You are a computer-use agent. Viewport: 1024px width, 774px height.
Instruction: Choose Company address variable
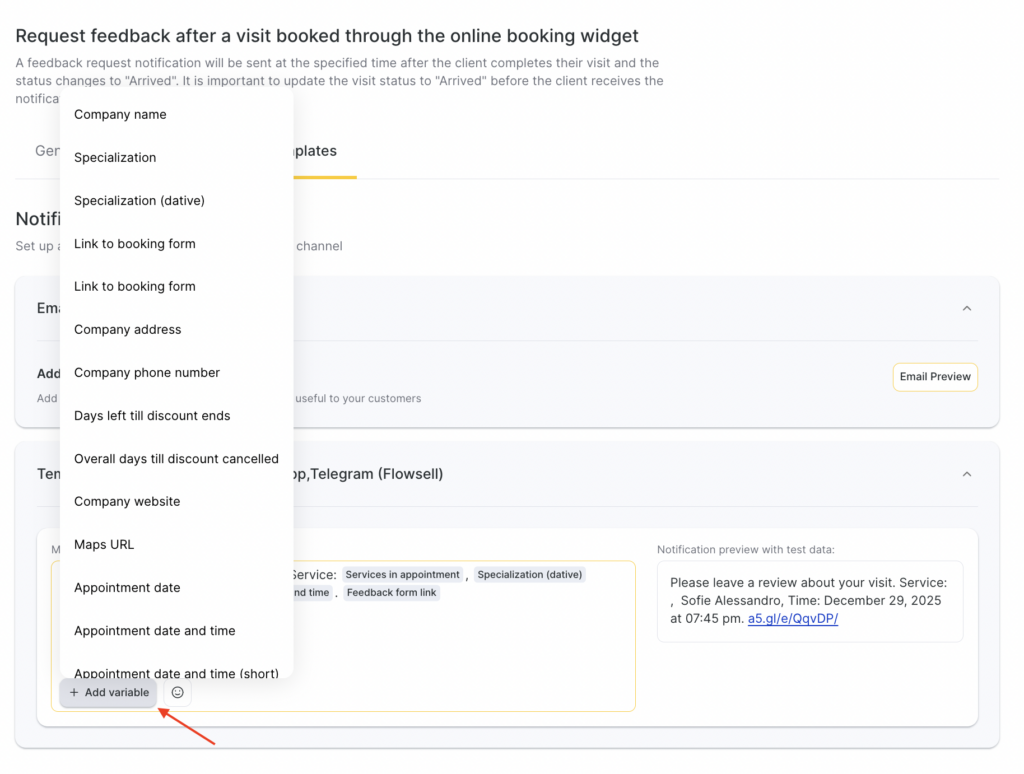[x=128, y=329]
